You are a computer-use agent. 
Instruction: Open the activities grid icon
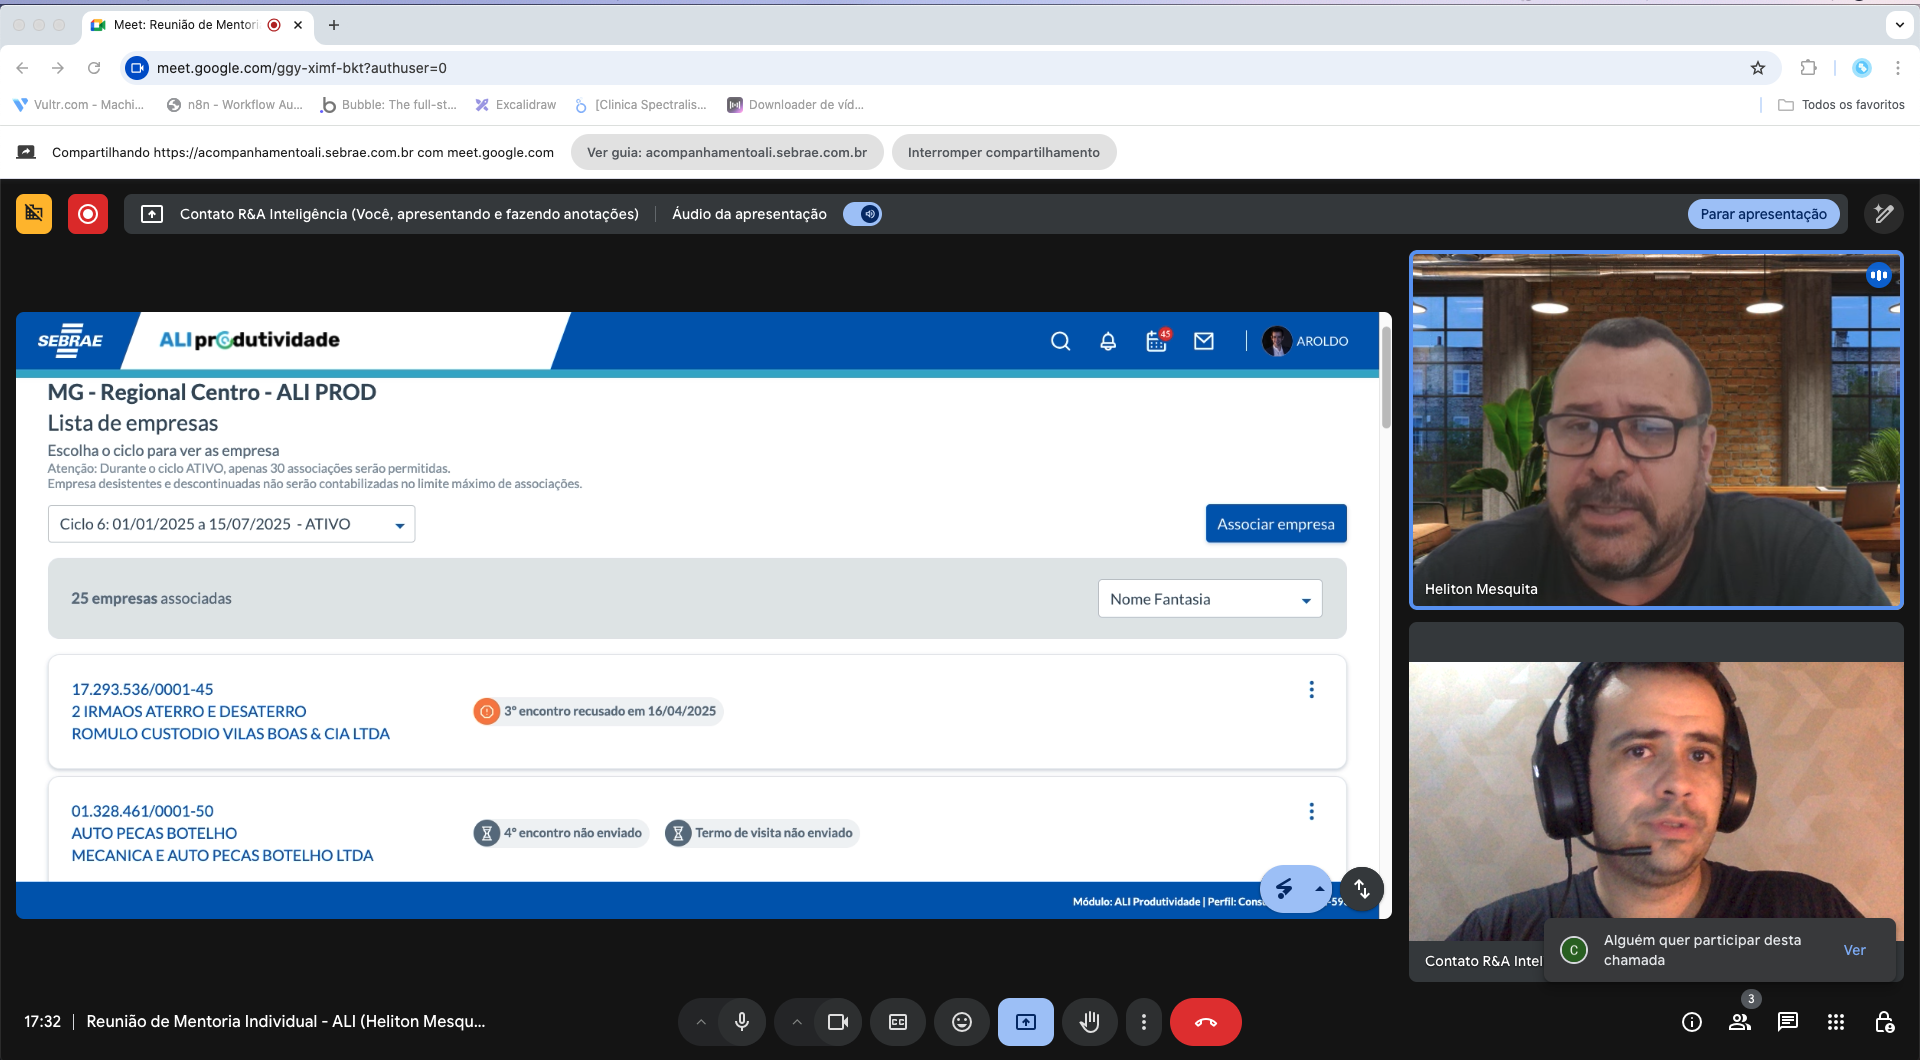click(1836, 1022)
